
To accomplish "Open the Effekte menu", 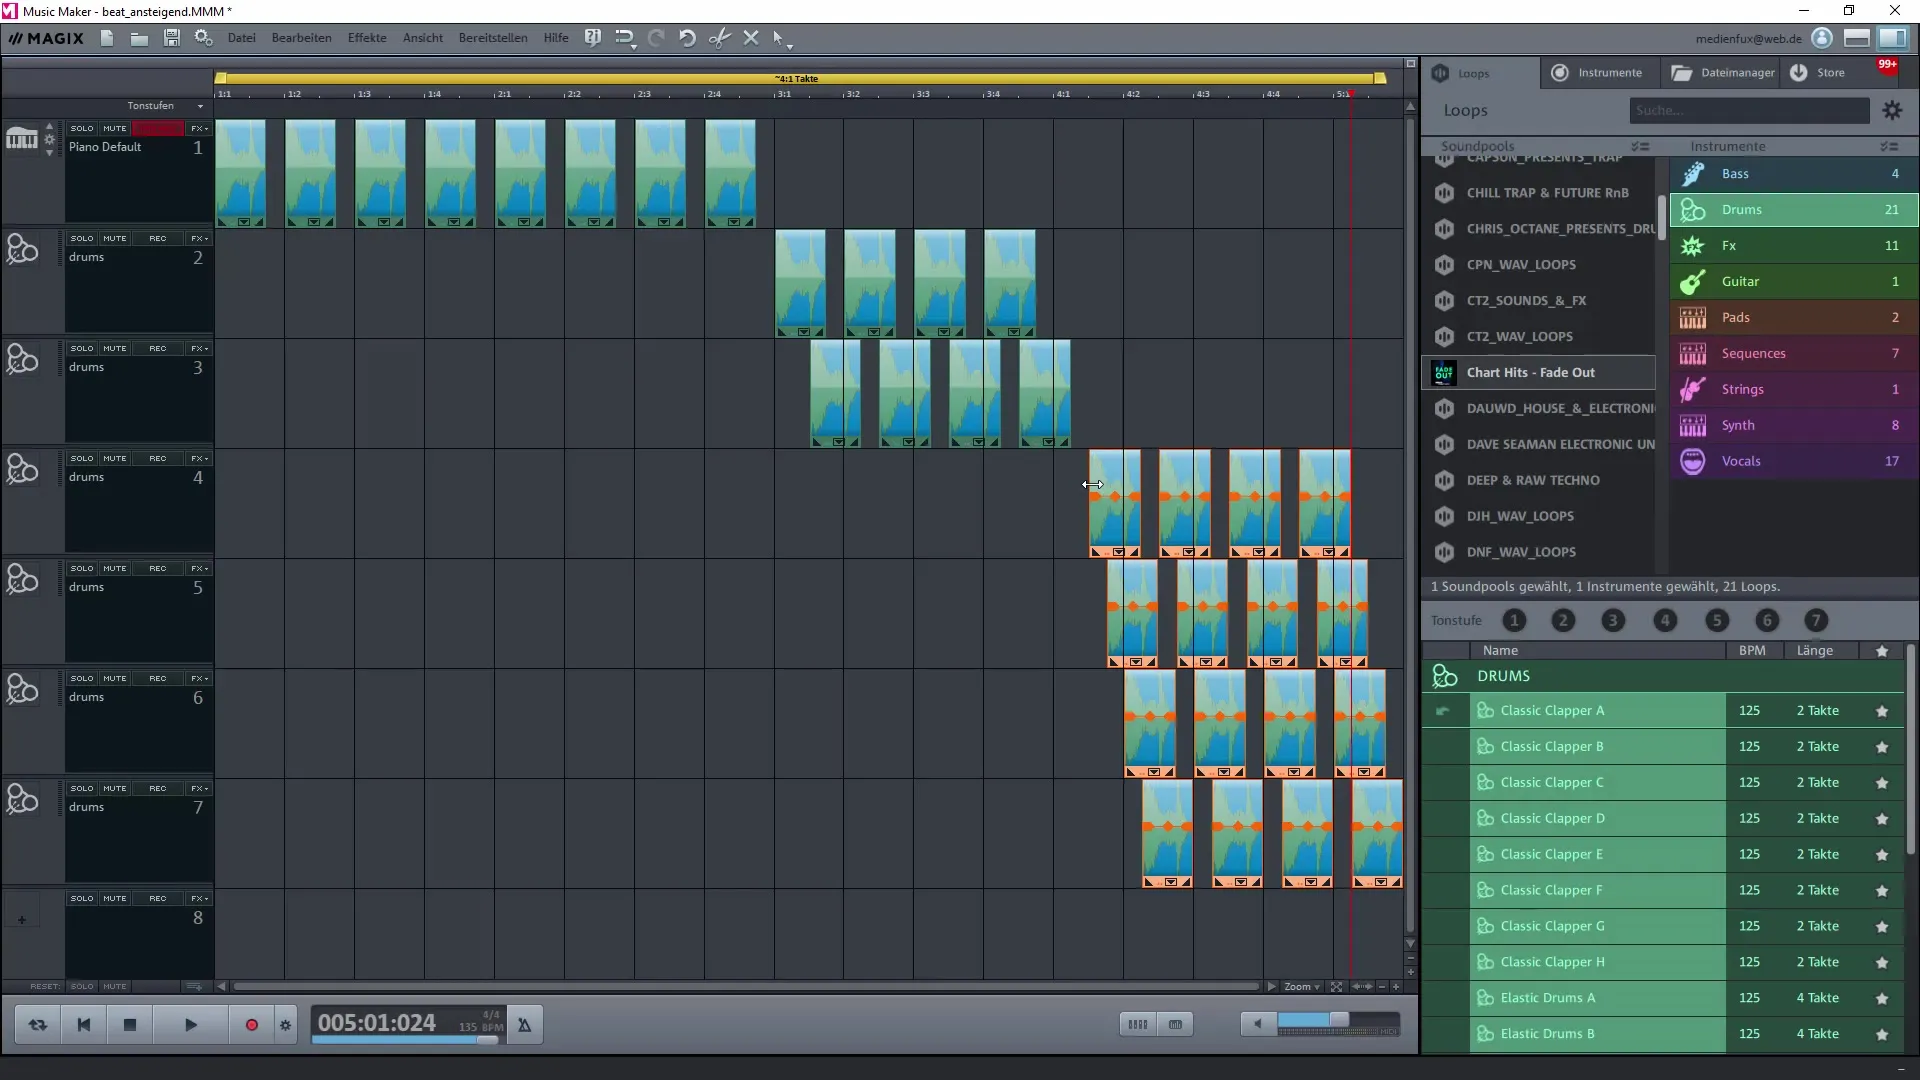I will [x=367, y=38].
